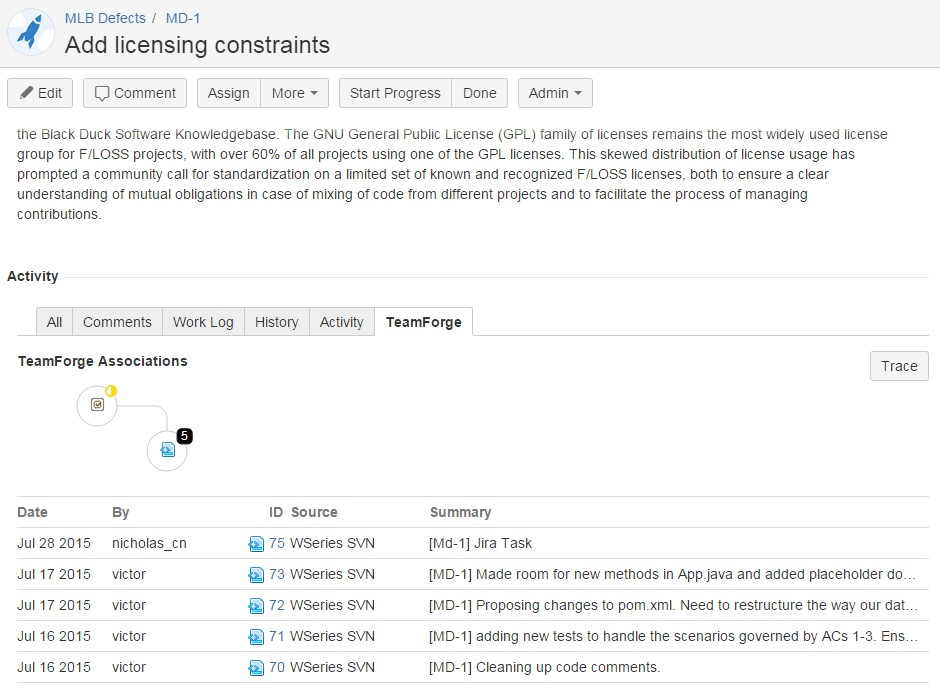This screenshot has height=698, width=940.
Task: Click commit icon beside ID 70
Action: pyautogui.click(x=256, y=668)
